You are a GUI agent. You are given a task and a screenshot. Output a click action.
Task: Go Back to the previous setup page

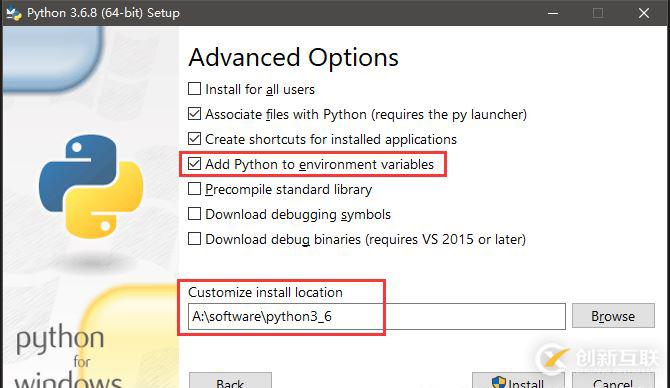tap(230, 381)
